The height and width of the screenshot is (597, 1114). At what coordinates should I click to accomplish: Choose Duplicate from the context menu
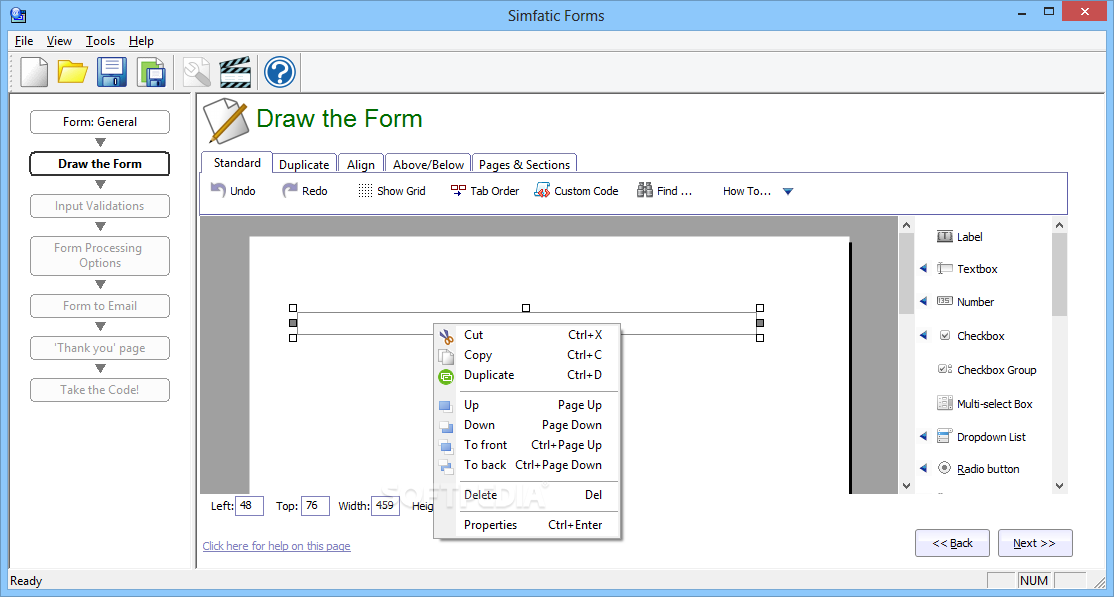click(527, 375)
